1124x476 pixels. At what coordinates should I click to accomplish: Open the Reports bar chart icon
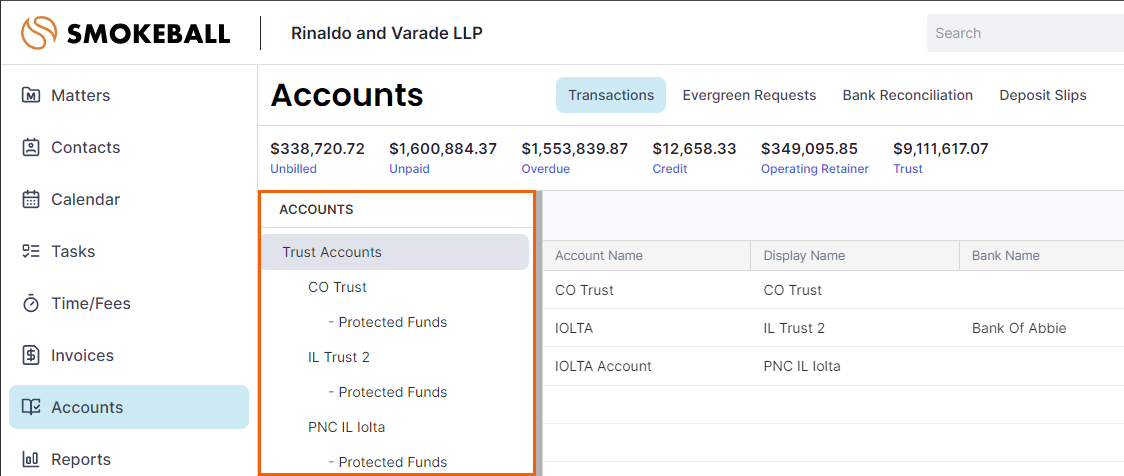click(31, 459)
